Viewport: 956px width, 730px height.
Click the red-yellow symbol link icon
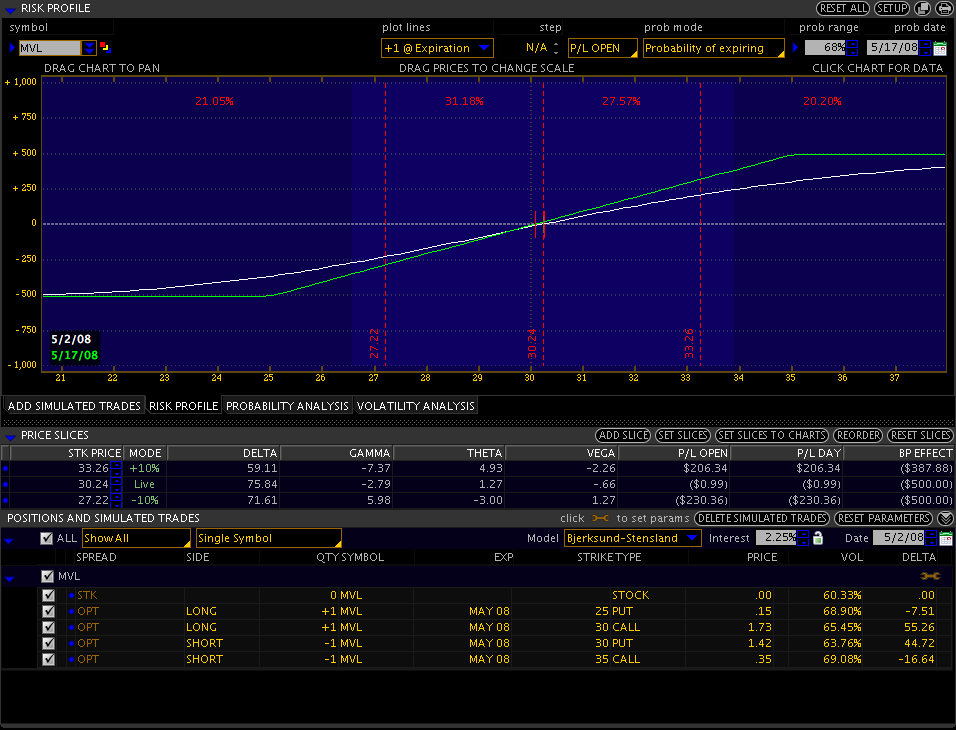coord(105,47)
